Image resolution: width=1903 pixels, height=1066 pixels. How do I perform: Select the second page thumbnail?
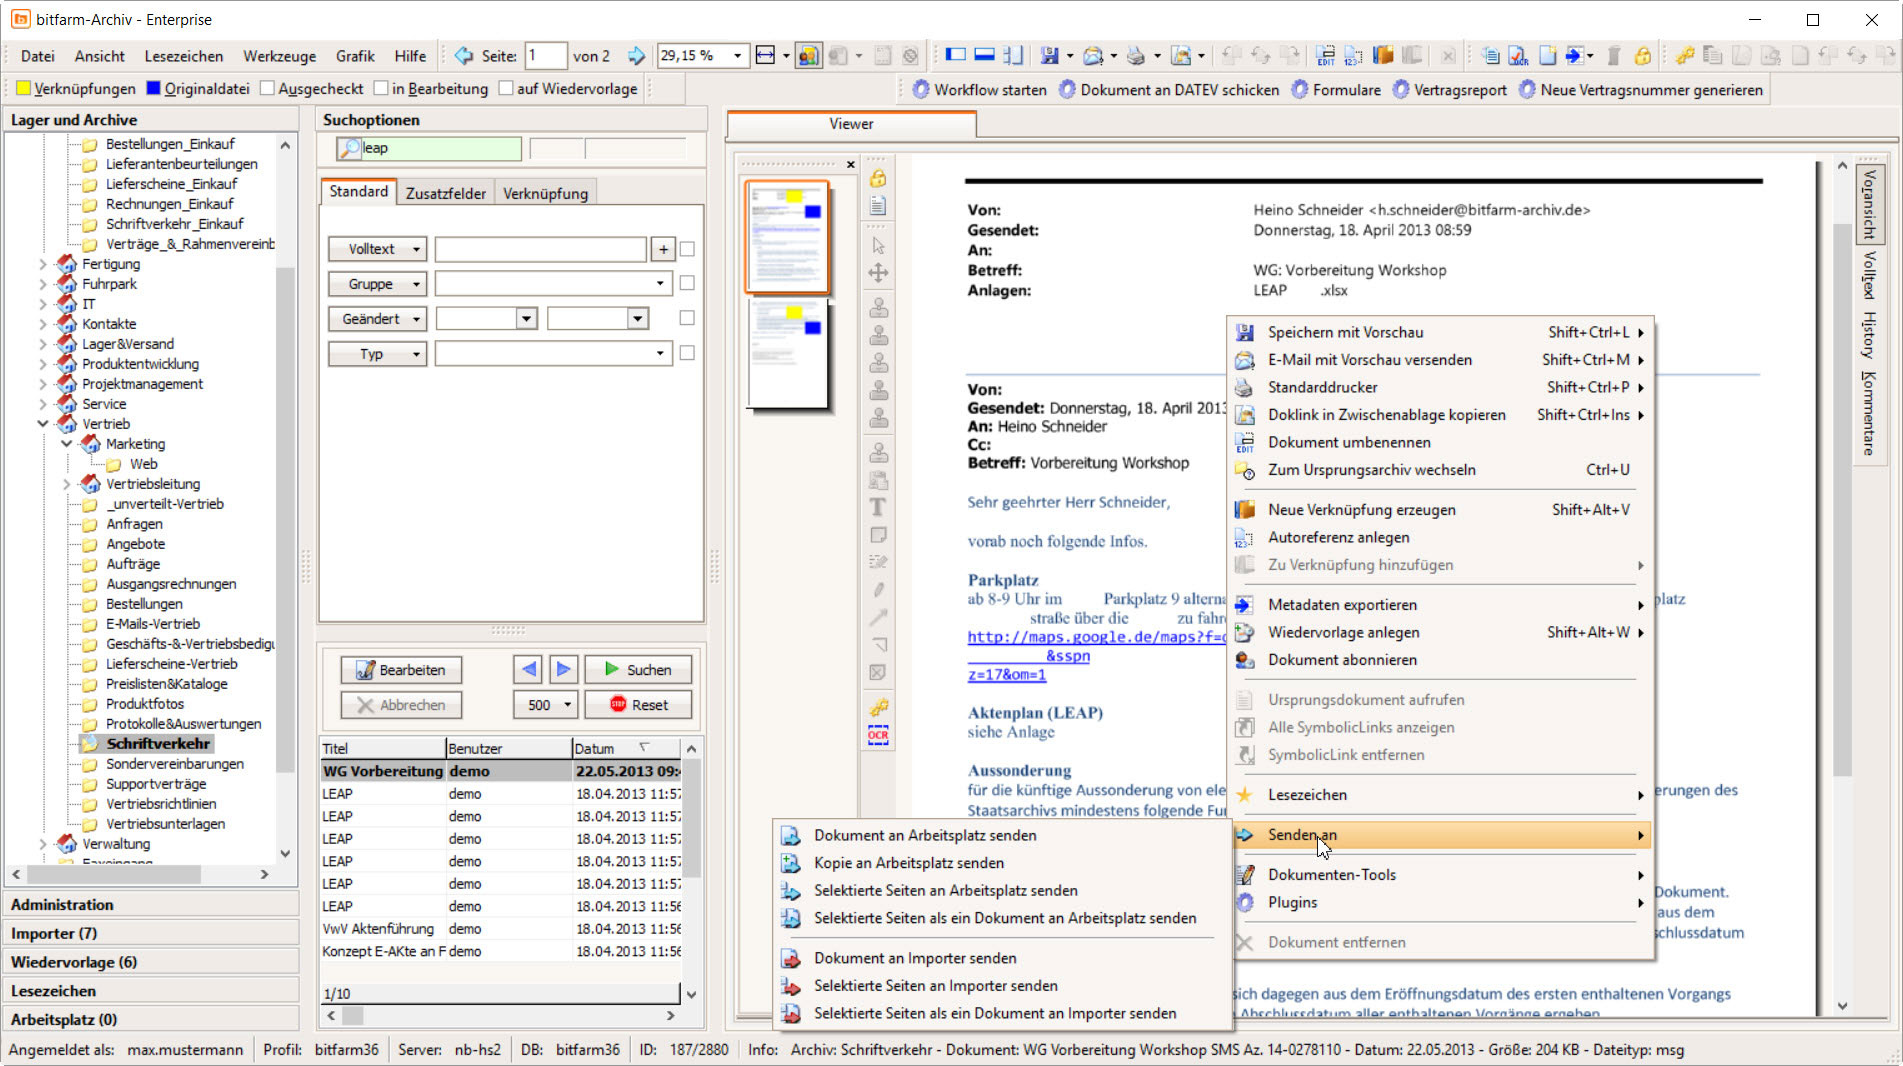coord(787,355)
